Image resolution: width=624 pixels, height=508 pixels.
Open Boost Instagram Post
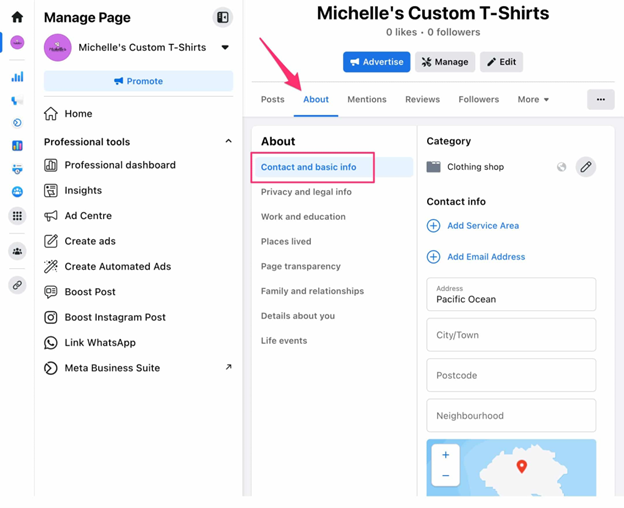tap(138, 317)
